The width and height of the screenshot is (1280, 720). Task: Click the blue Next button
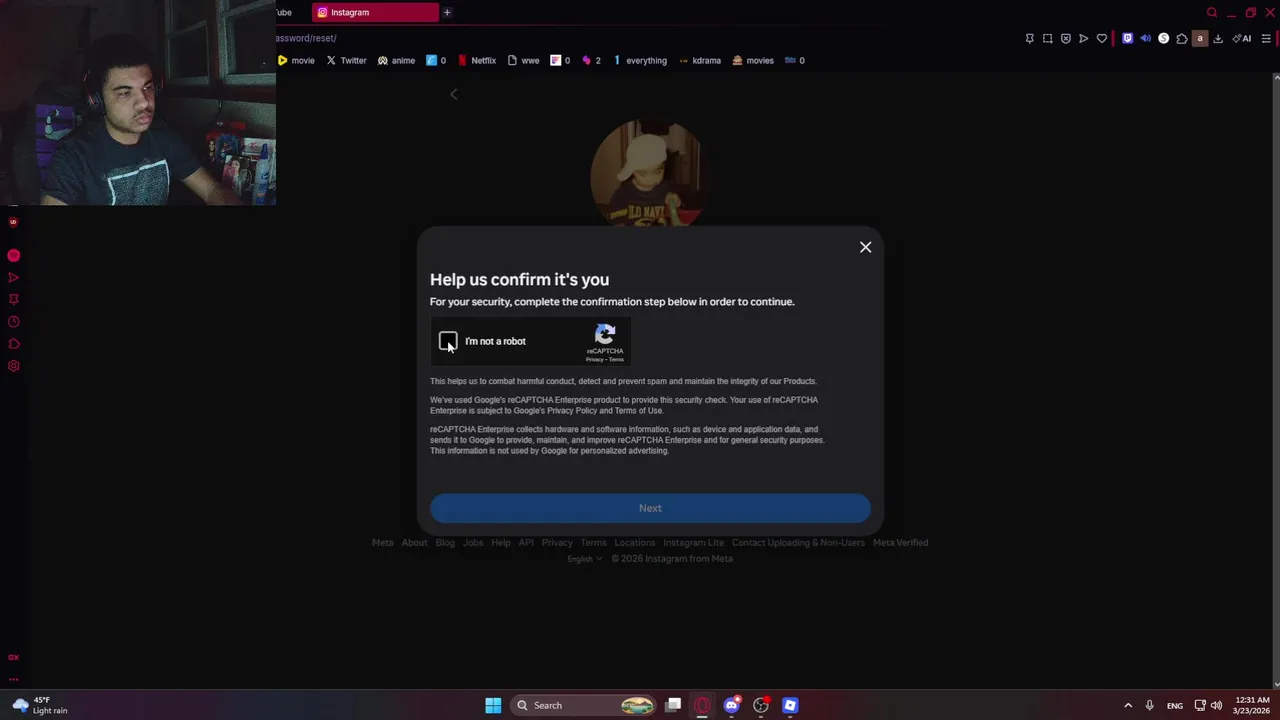tap(650, 508)
